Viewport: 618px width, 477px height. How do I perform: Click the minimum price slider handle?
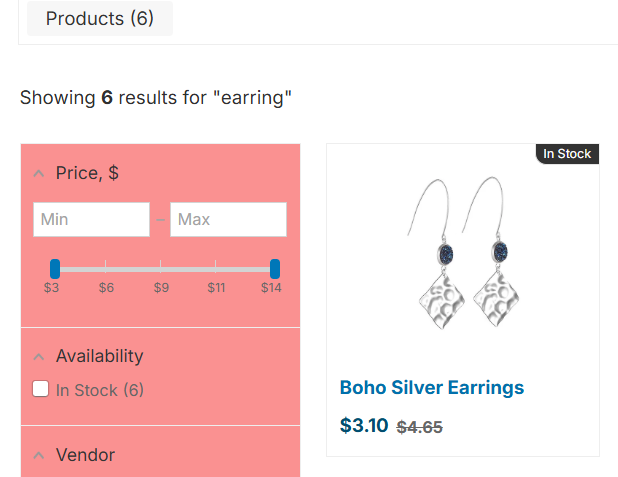[x=55, y=268]
